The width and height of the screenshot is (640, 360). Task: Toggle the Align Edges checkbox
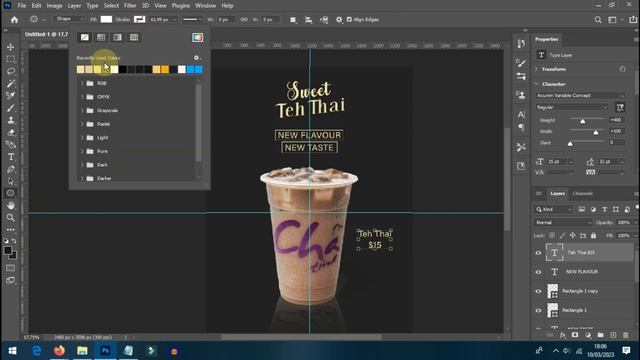tap(349, 20)
